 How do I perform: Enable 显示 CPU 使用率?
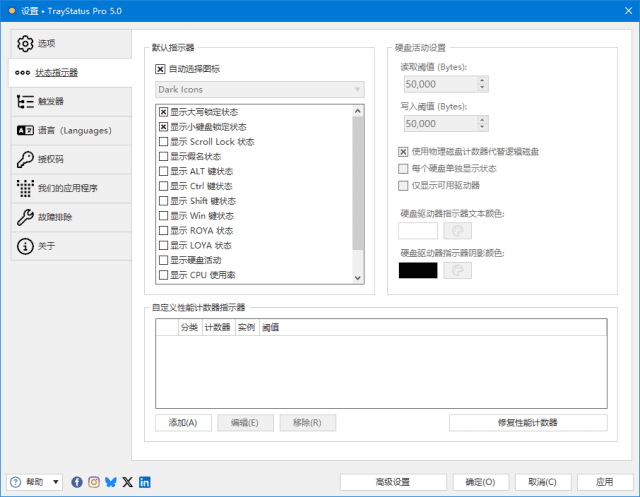click(163, 275)
